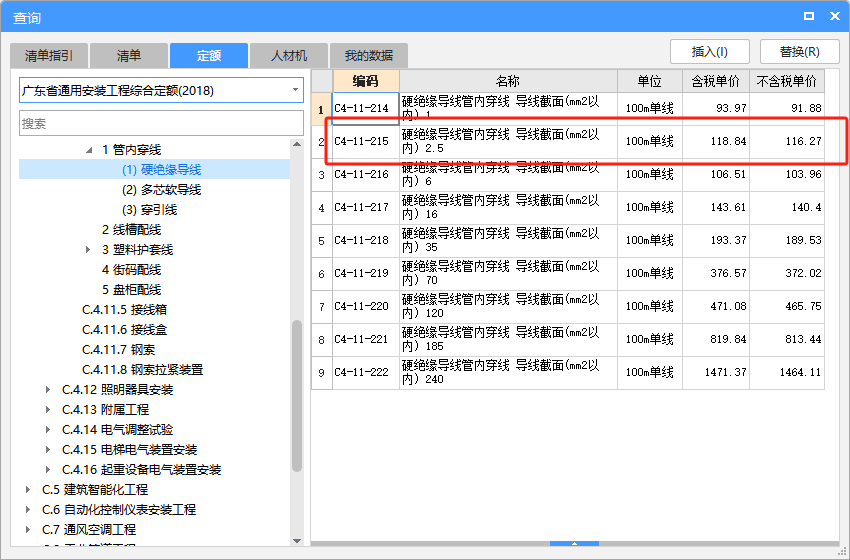This screenshot has height=560, width=850.
Task: Switch to the 清单指引 tab
Action: pyautogui.click(x=49, y=56)
